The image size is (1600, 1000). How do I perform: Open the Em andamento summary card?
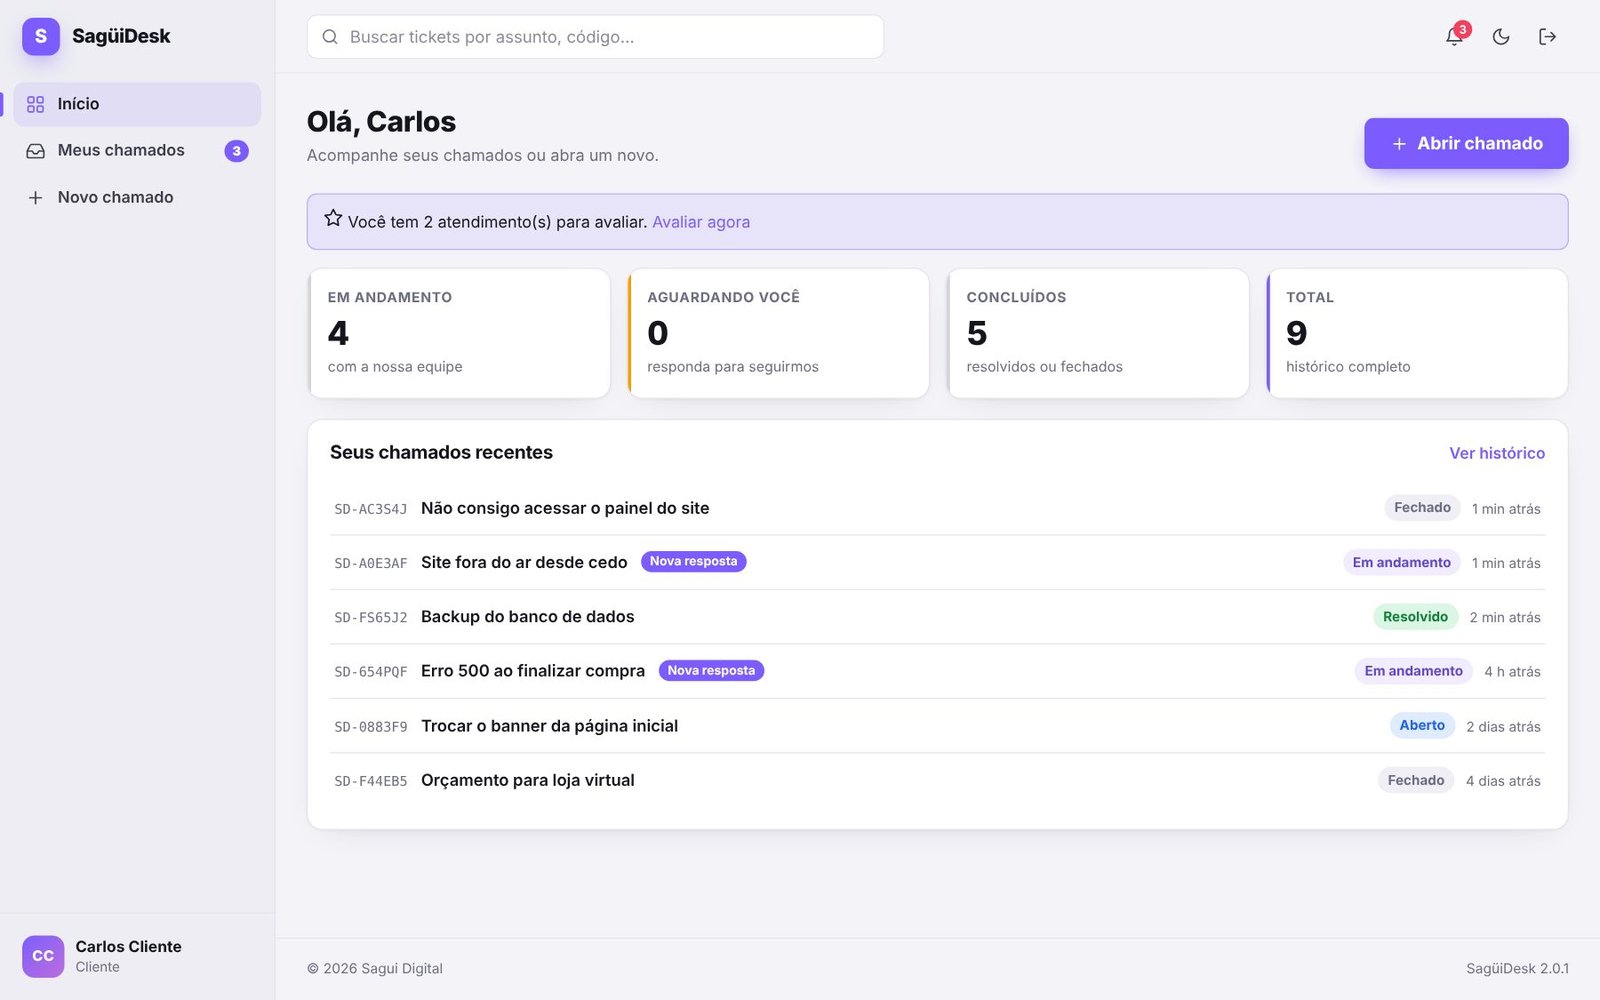(x=459, y=333)
